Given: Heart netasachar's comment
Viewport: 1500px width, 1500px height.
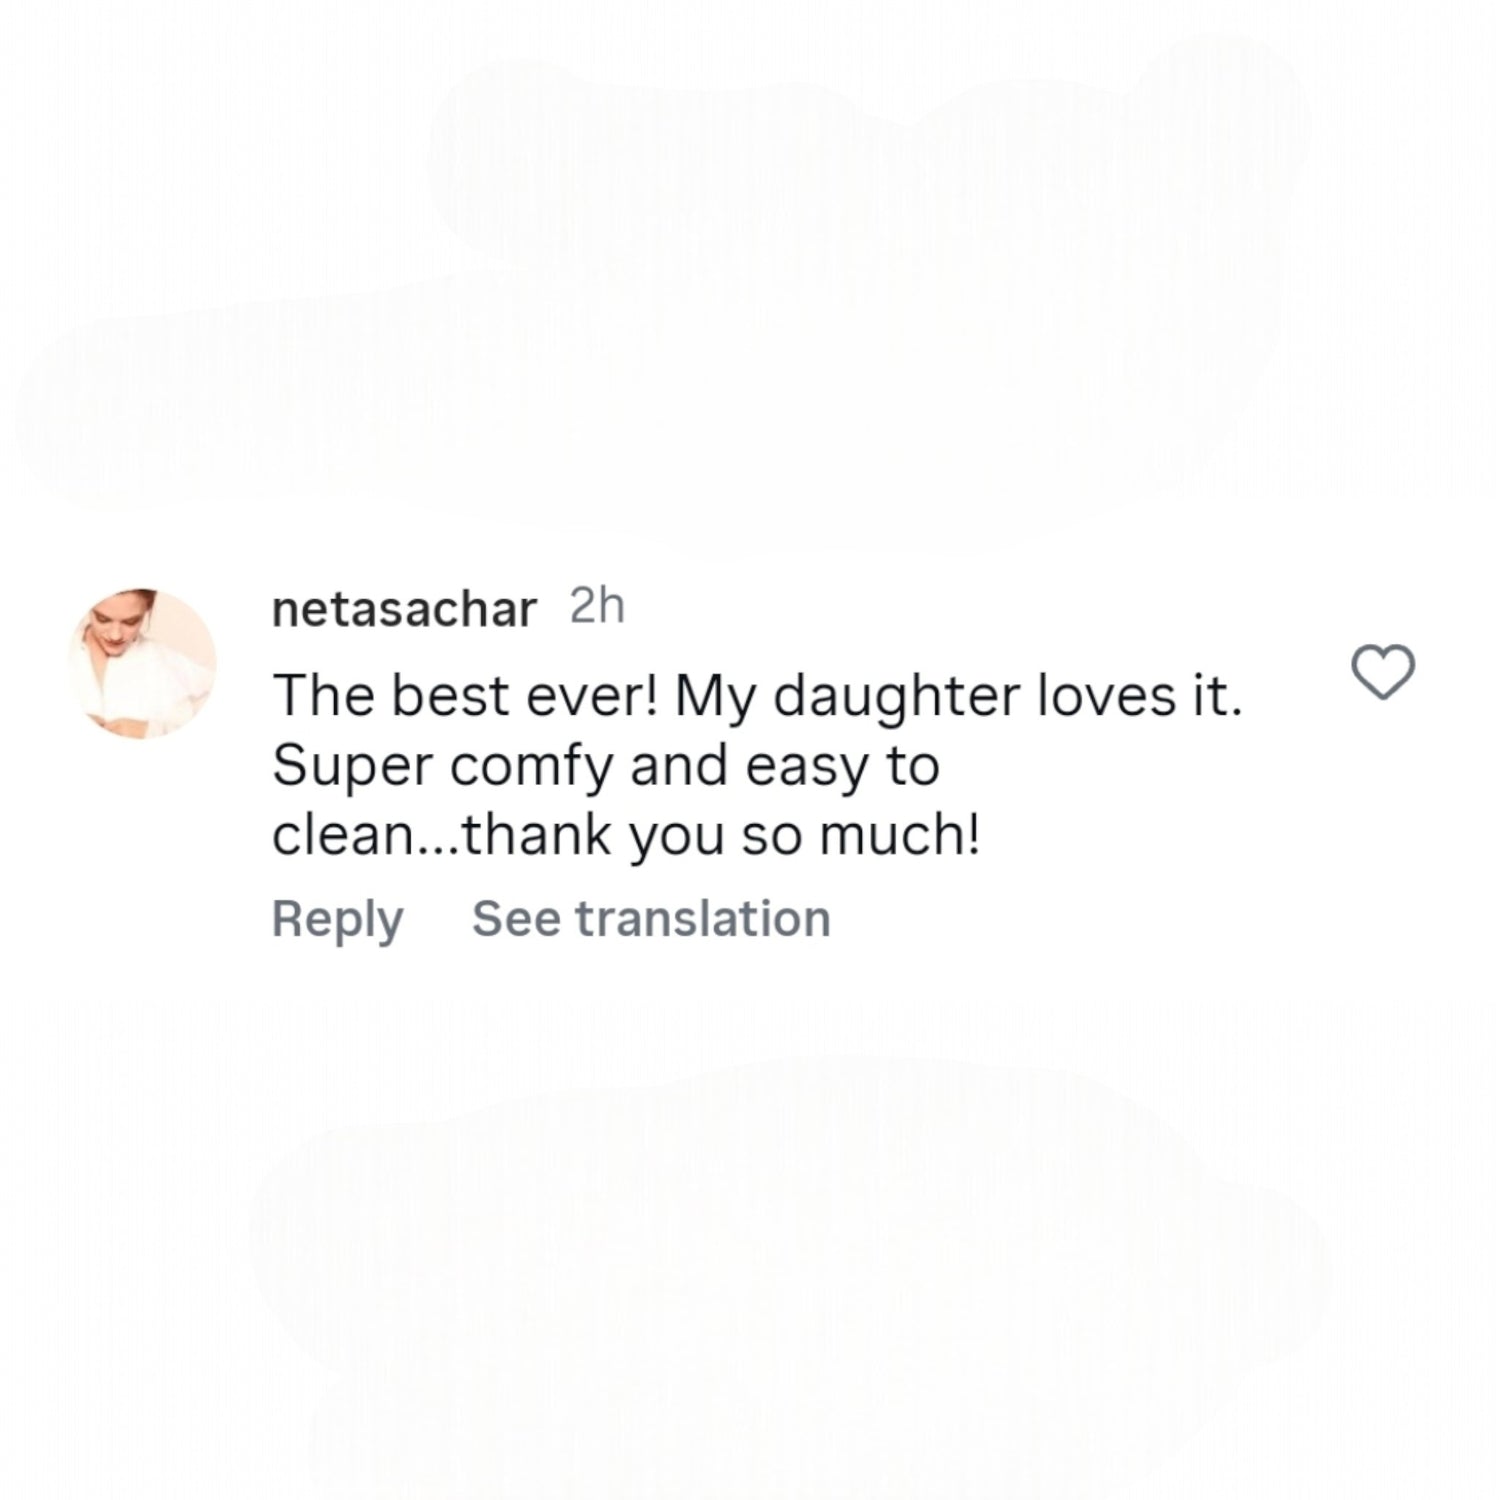Looking at the screenshot, I should tap(1383, 672).
